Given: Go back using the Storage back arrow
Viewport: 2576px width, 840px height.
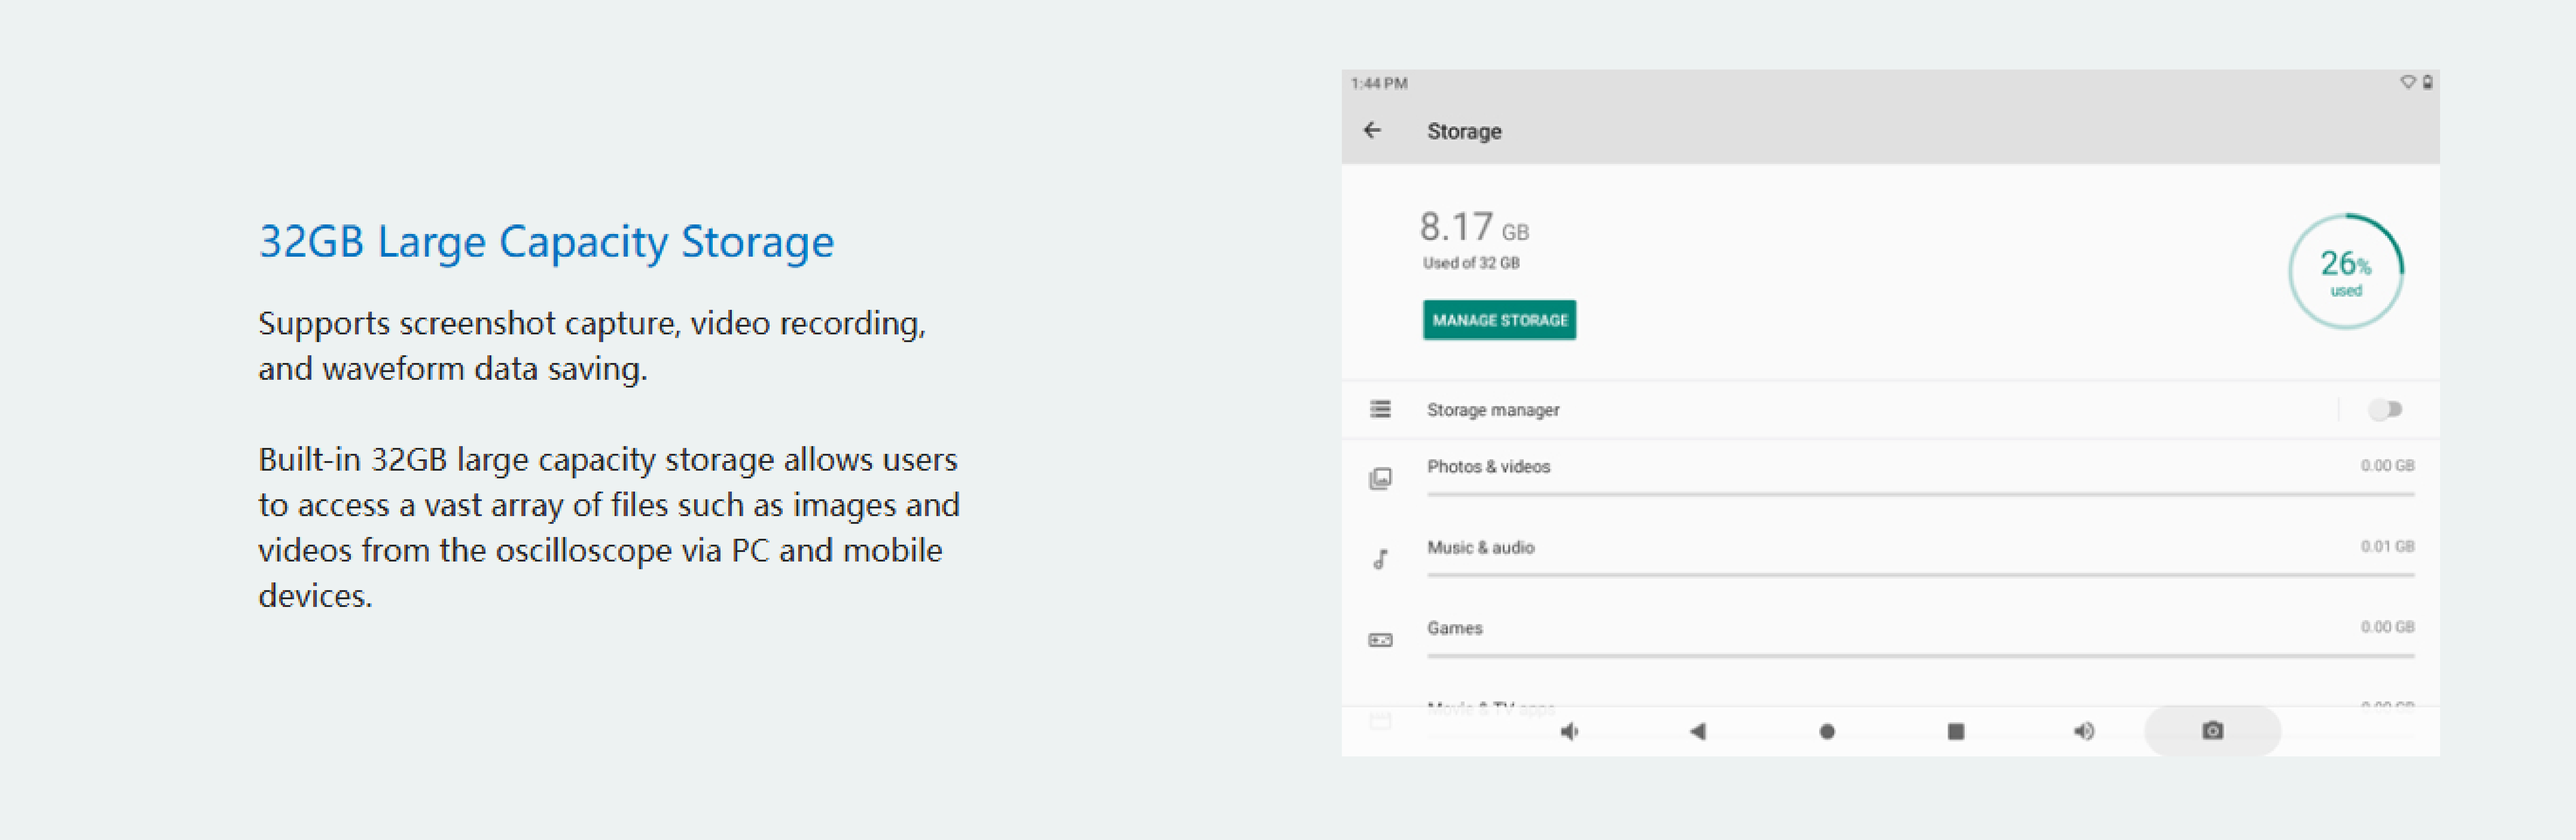Looking at the screenshot, I should coord(1372,131).
